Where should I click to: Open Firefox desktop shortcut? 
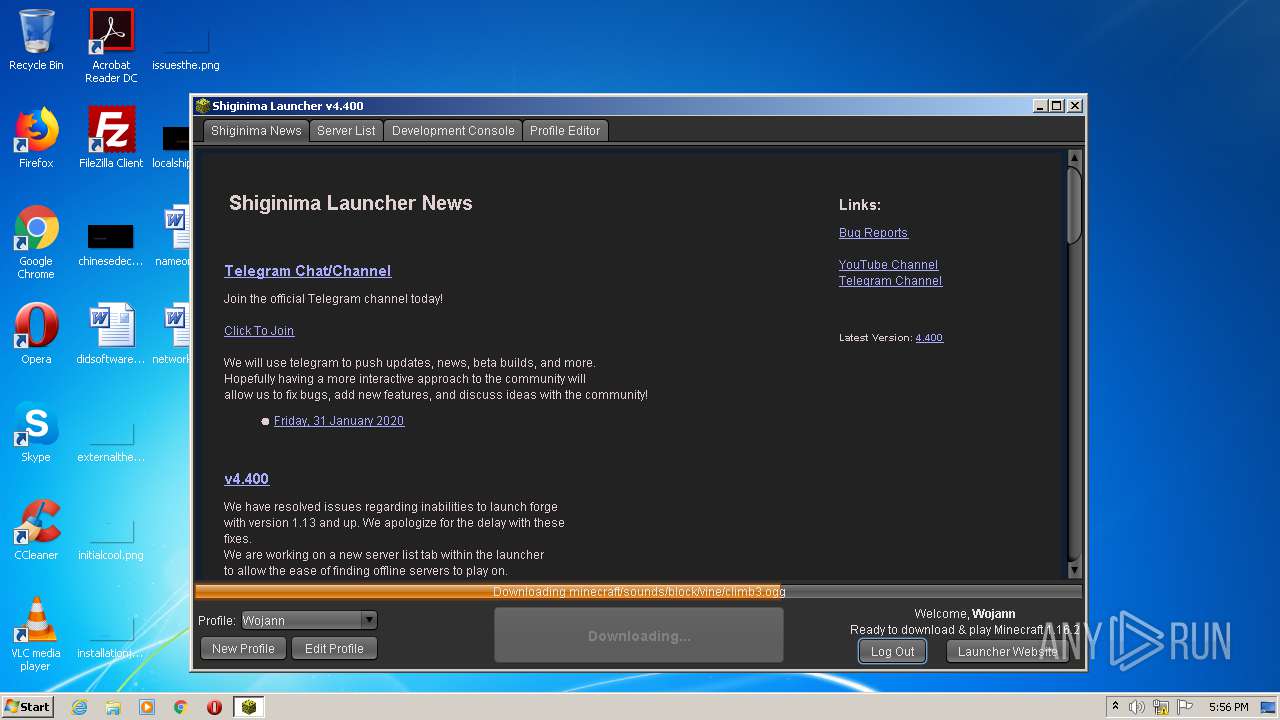pyautogui.click(x=36, y=138)
